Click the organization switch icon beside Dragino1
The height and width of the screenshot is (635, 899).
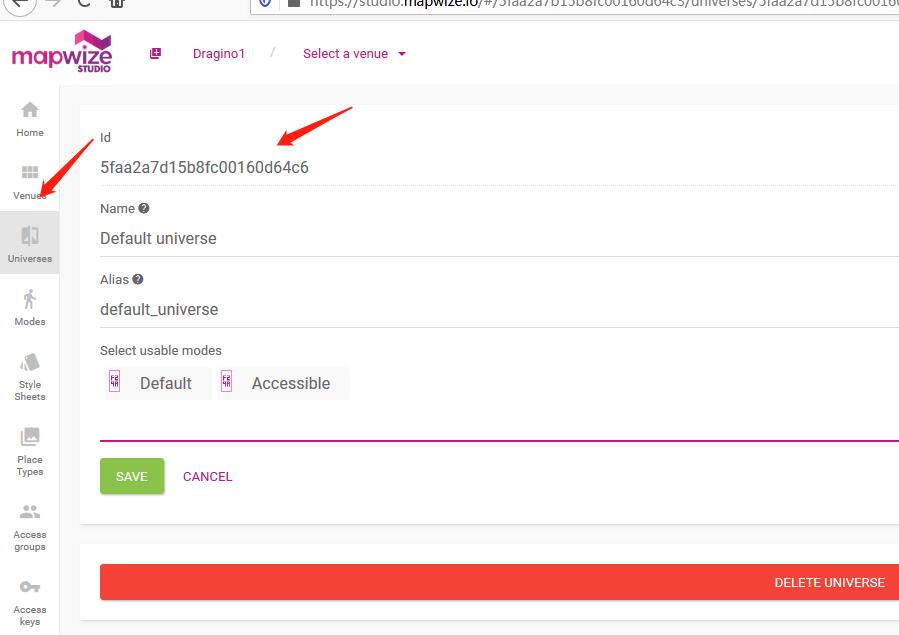click(155, 53)
